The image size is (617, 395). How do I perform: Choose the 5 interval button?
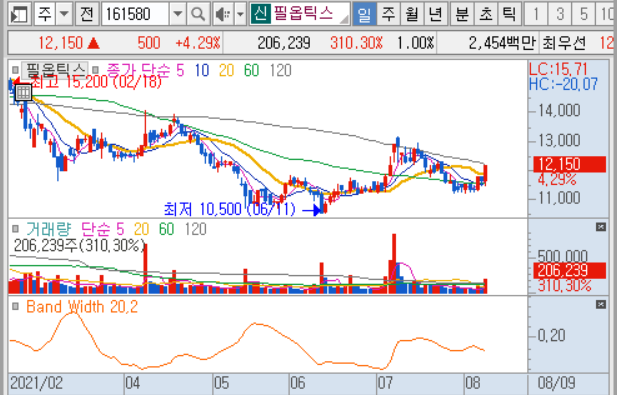click(x=584, y=14)
